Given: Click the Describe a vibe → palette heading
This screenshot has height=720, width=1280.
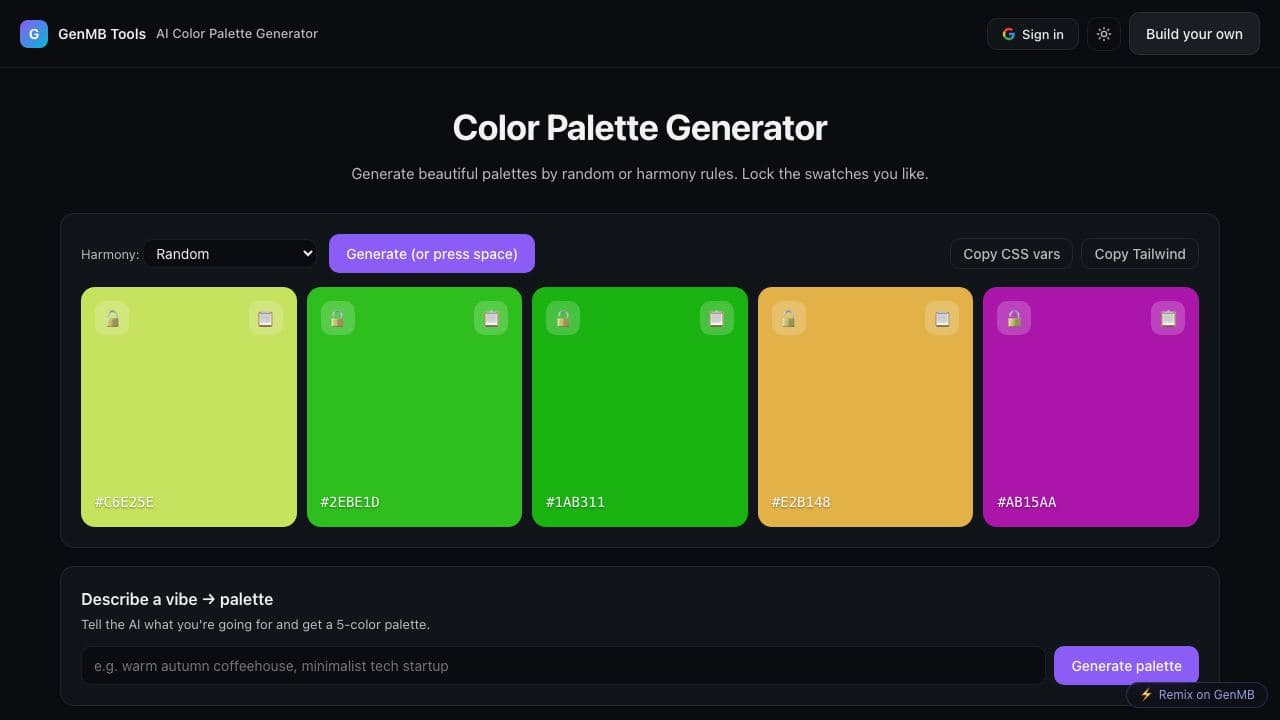Looking at the screenshot, I should (177, 599).
